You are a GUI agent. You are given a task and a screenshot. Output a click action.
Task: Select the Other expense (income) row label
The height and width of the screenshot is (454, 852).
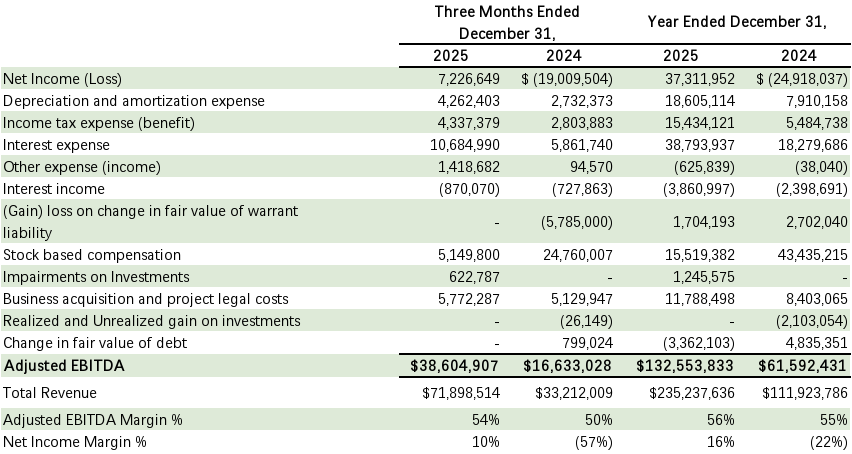click(x=81, y=166)
